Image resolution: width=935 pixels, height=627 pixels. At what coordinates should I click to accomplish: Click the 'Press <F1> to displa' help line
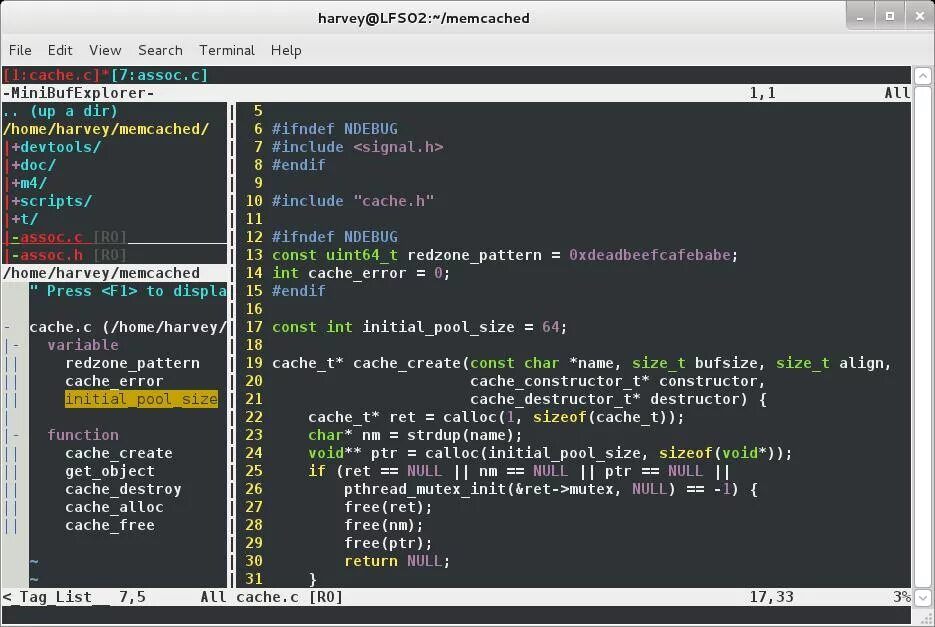point(128,291)
